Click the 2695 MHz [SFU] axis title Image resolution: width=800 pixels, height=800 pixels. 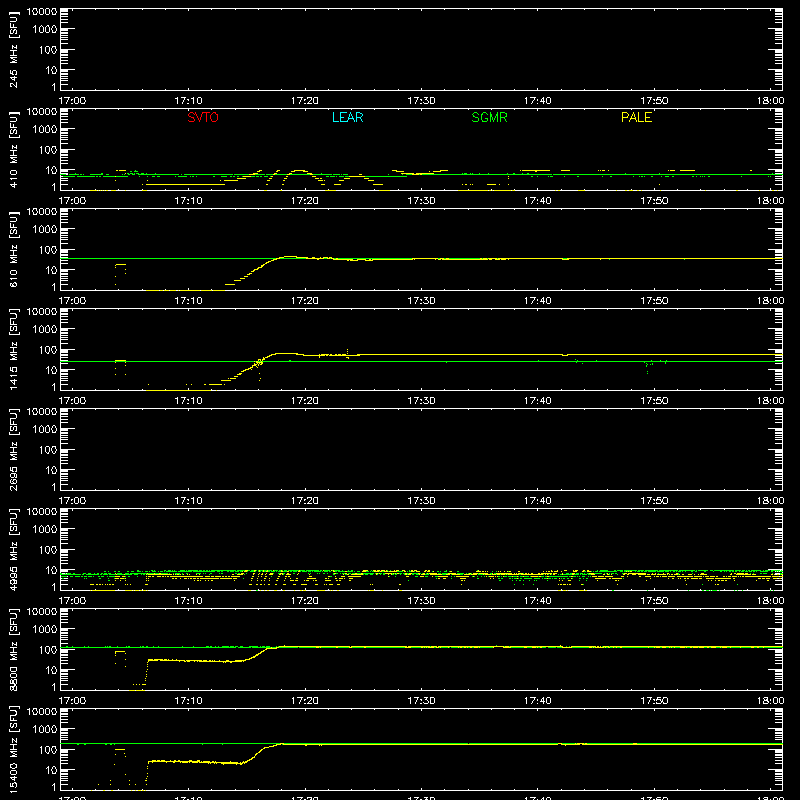click(x=13, y=449)
